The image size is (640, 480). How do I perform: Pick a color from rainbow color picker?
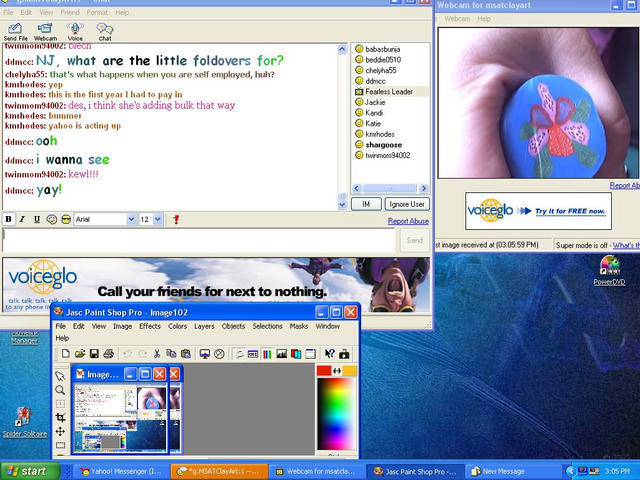tap(337, 413)
